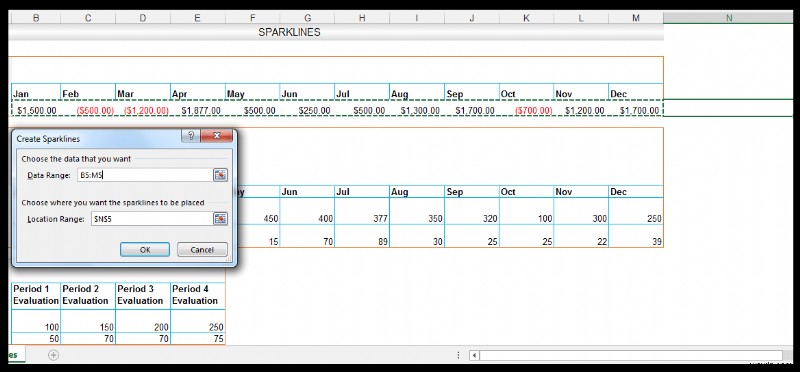800x372 pixels.
Task: Click the May header cell in first table
Action: pyautogui.click(x=253, y=92)
